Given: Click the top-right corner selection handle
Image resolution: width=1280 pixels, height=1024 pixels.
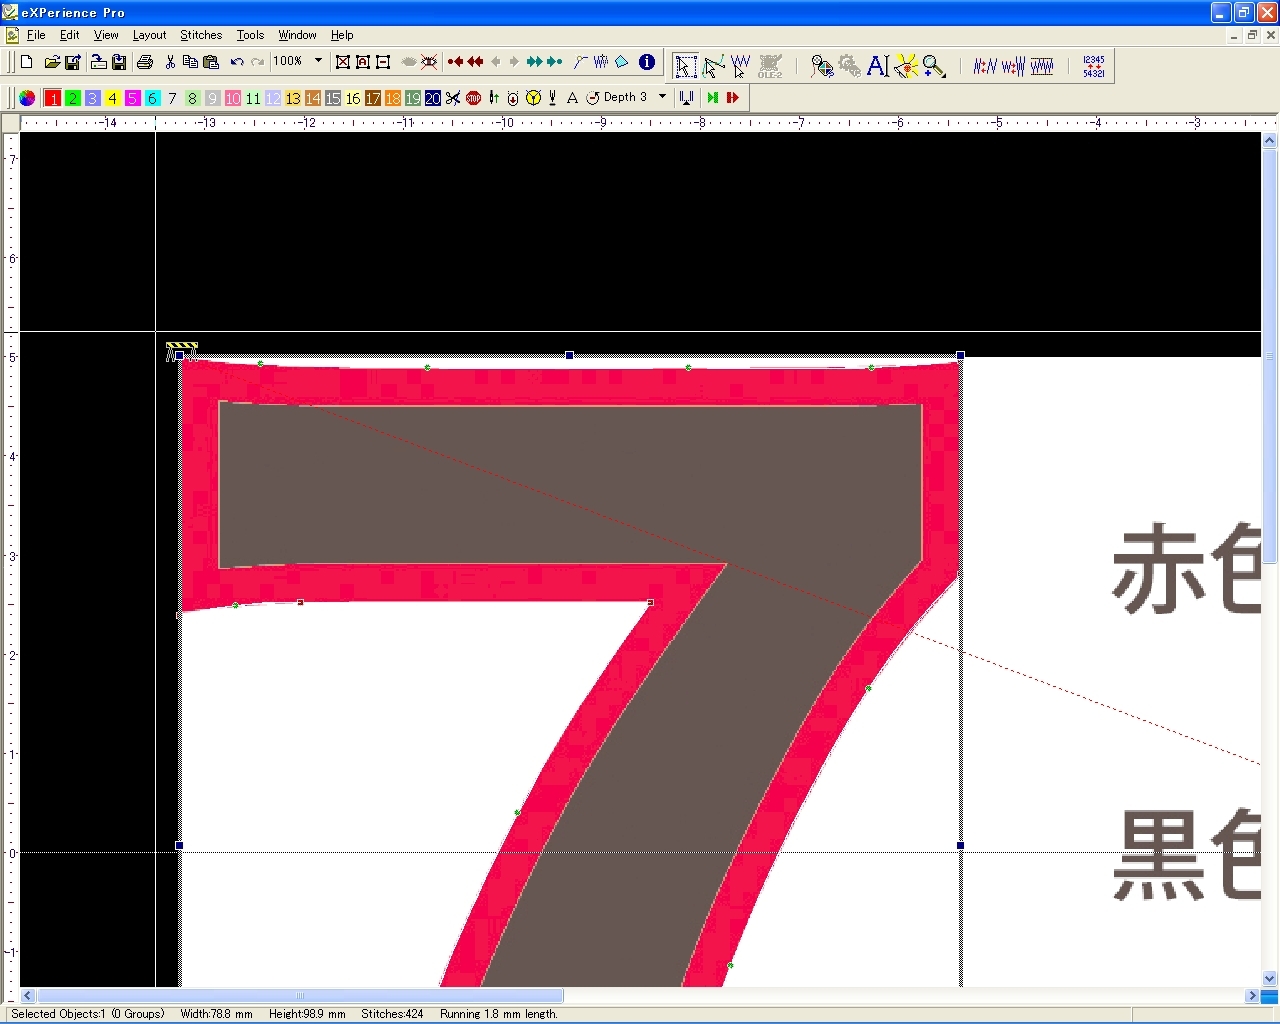Looking at the screenshot, I should 961,355.
